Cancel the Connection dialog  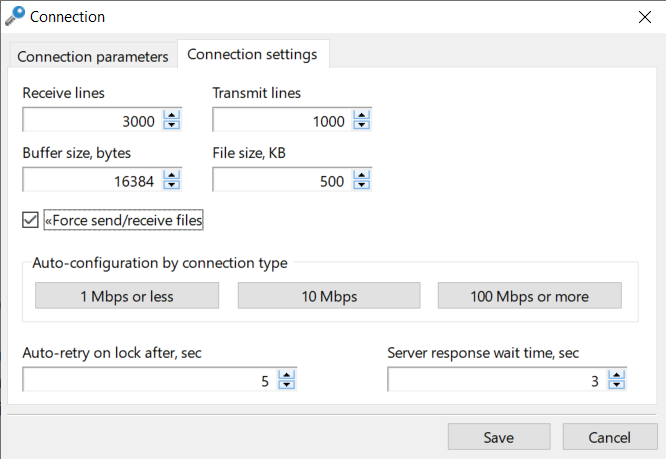(610, 437)
